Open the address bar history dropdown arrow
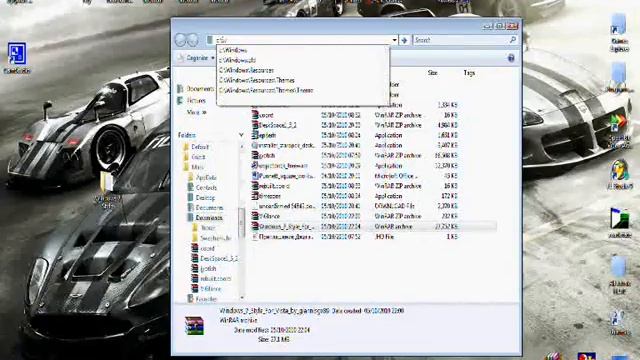The width and height of the screenshot is (640, 360). click(x=394, y=40)
